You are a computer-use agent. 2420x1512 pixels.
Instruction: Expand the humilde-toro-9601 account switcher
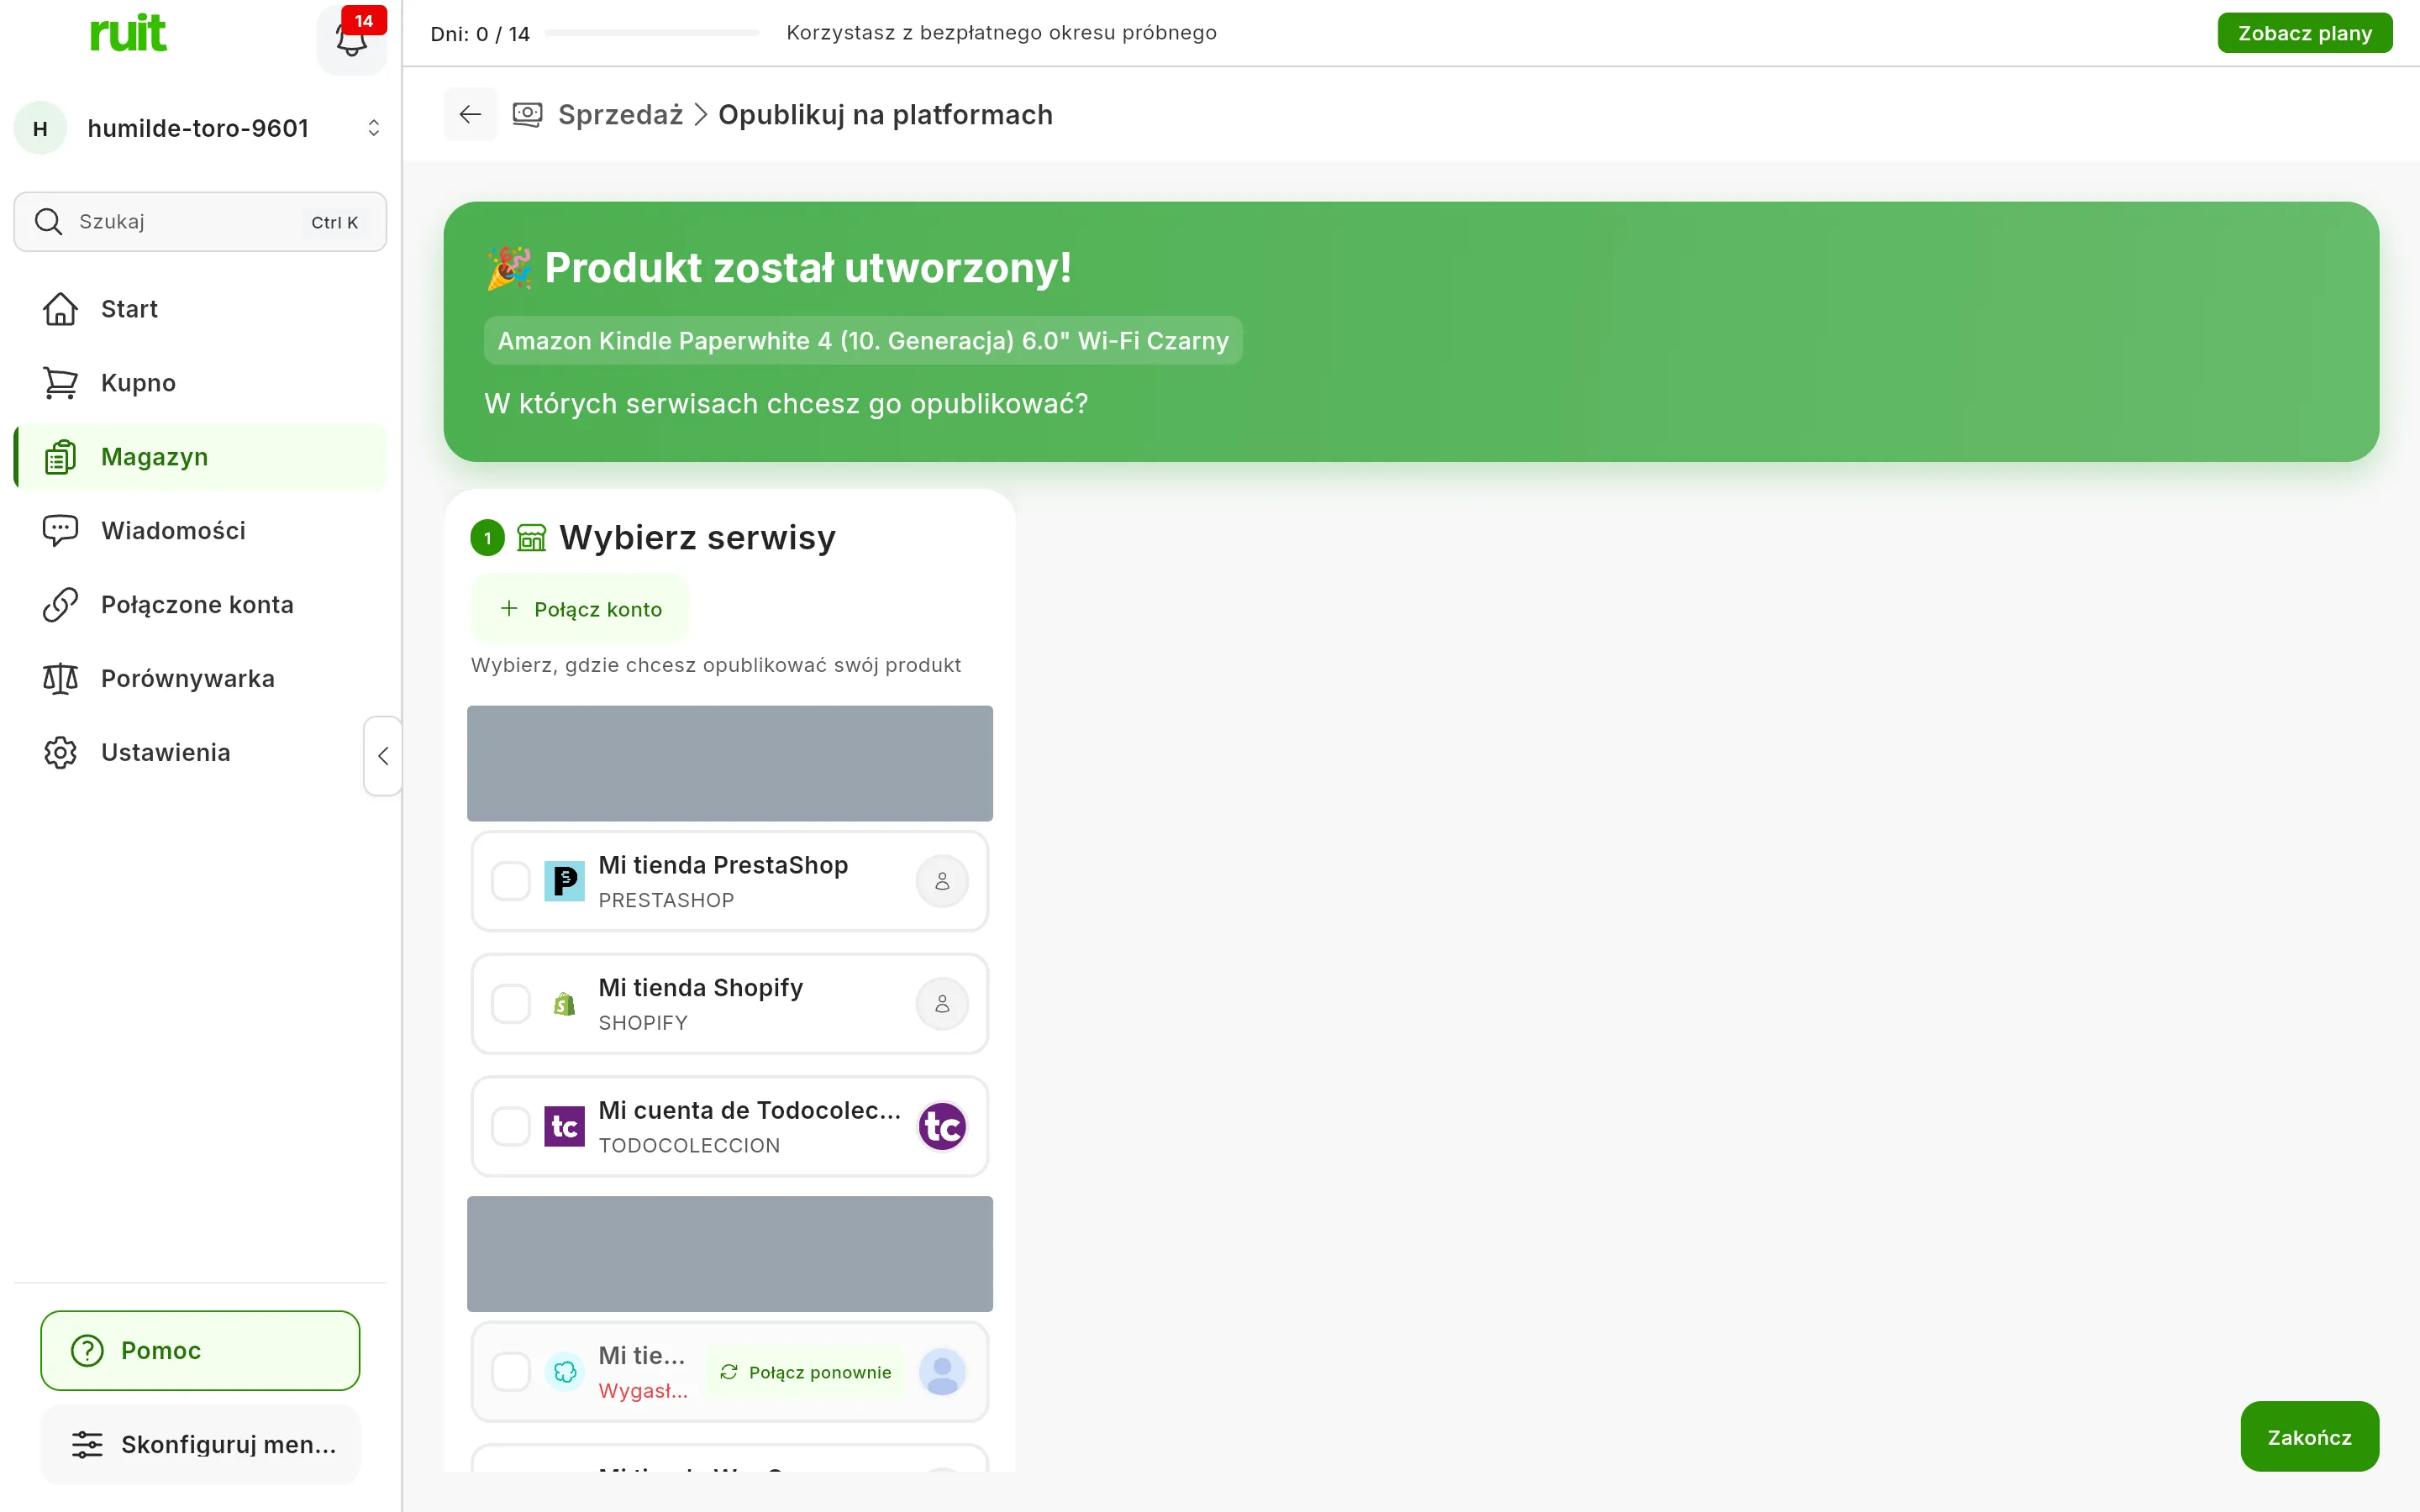(373, 128)
